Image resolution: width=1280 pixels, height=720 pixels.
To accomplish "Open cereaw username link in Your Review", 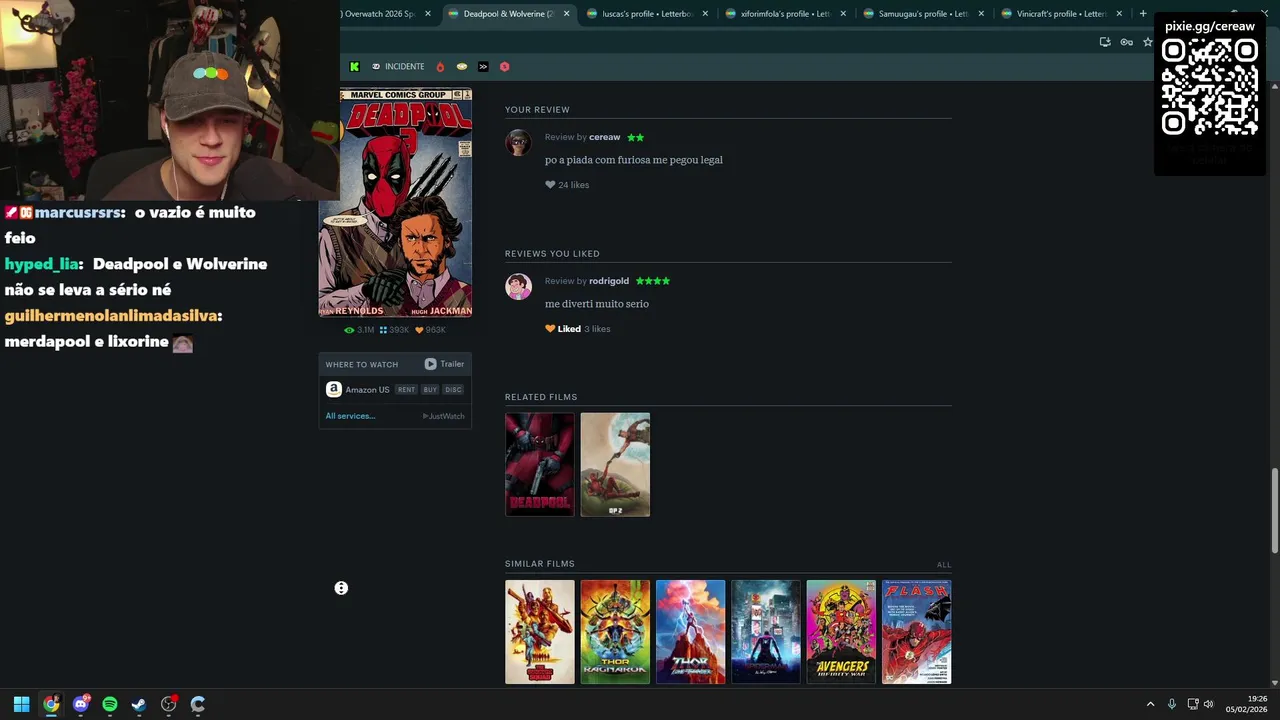I will tap(604, 137).
